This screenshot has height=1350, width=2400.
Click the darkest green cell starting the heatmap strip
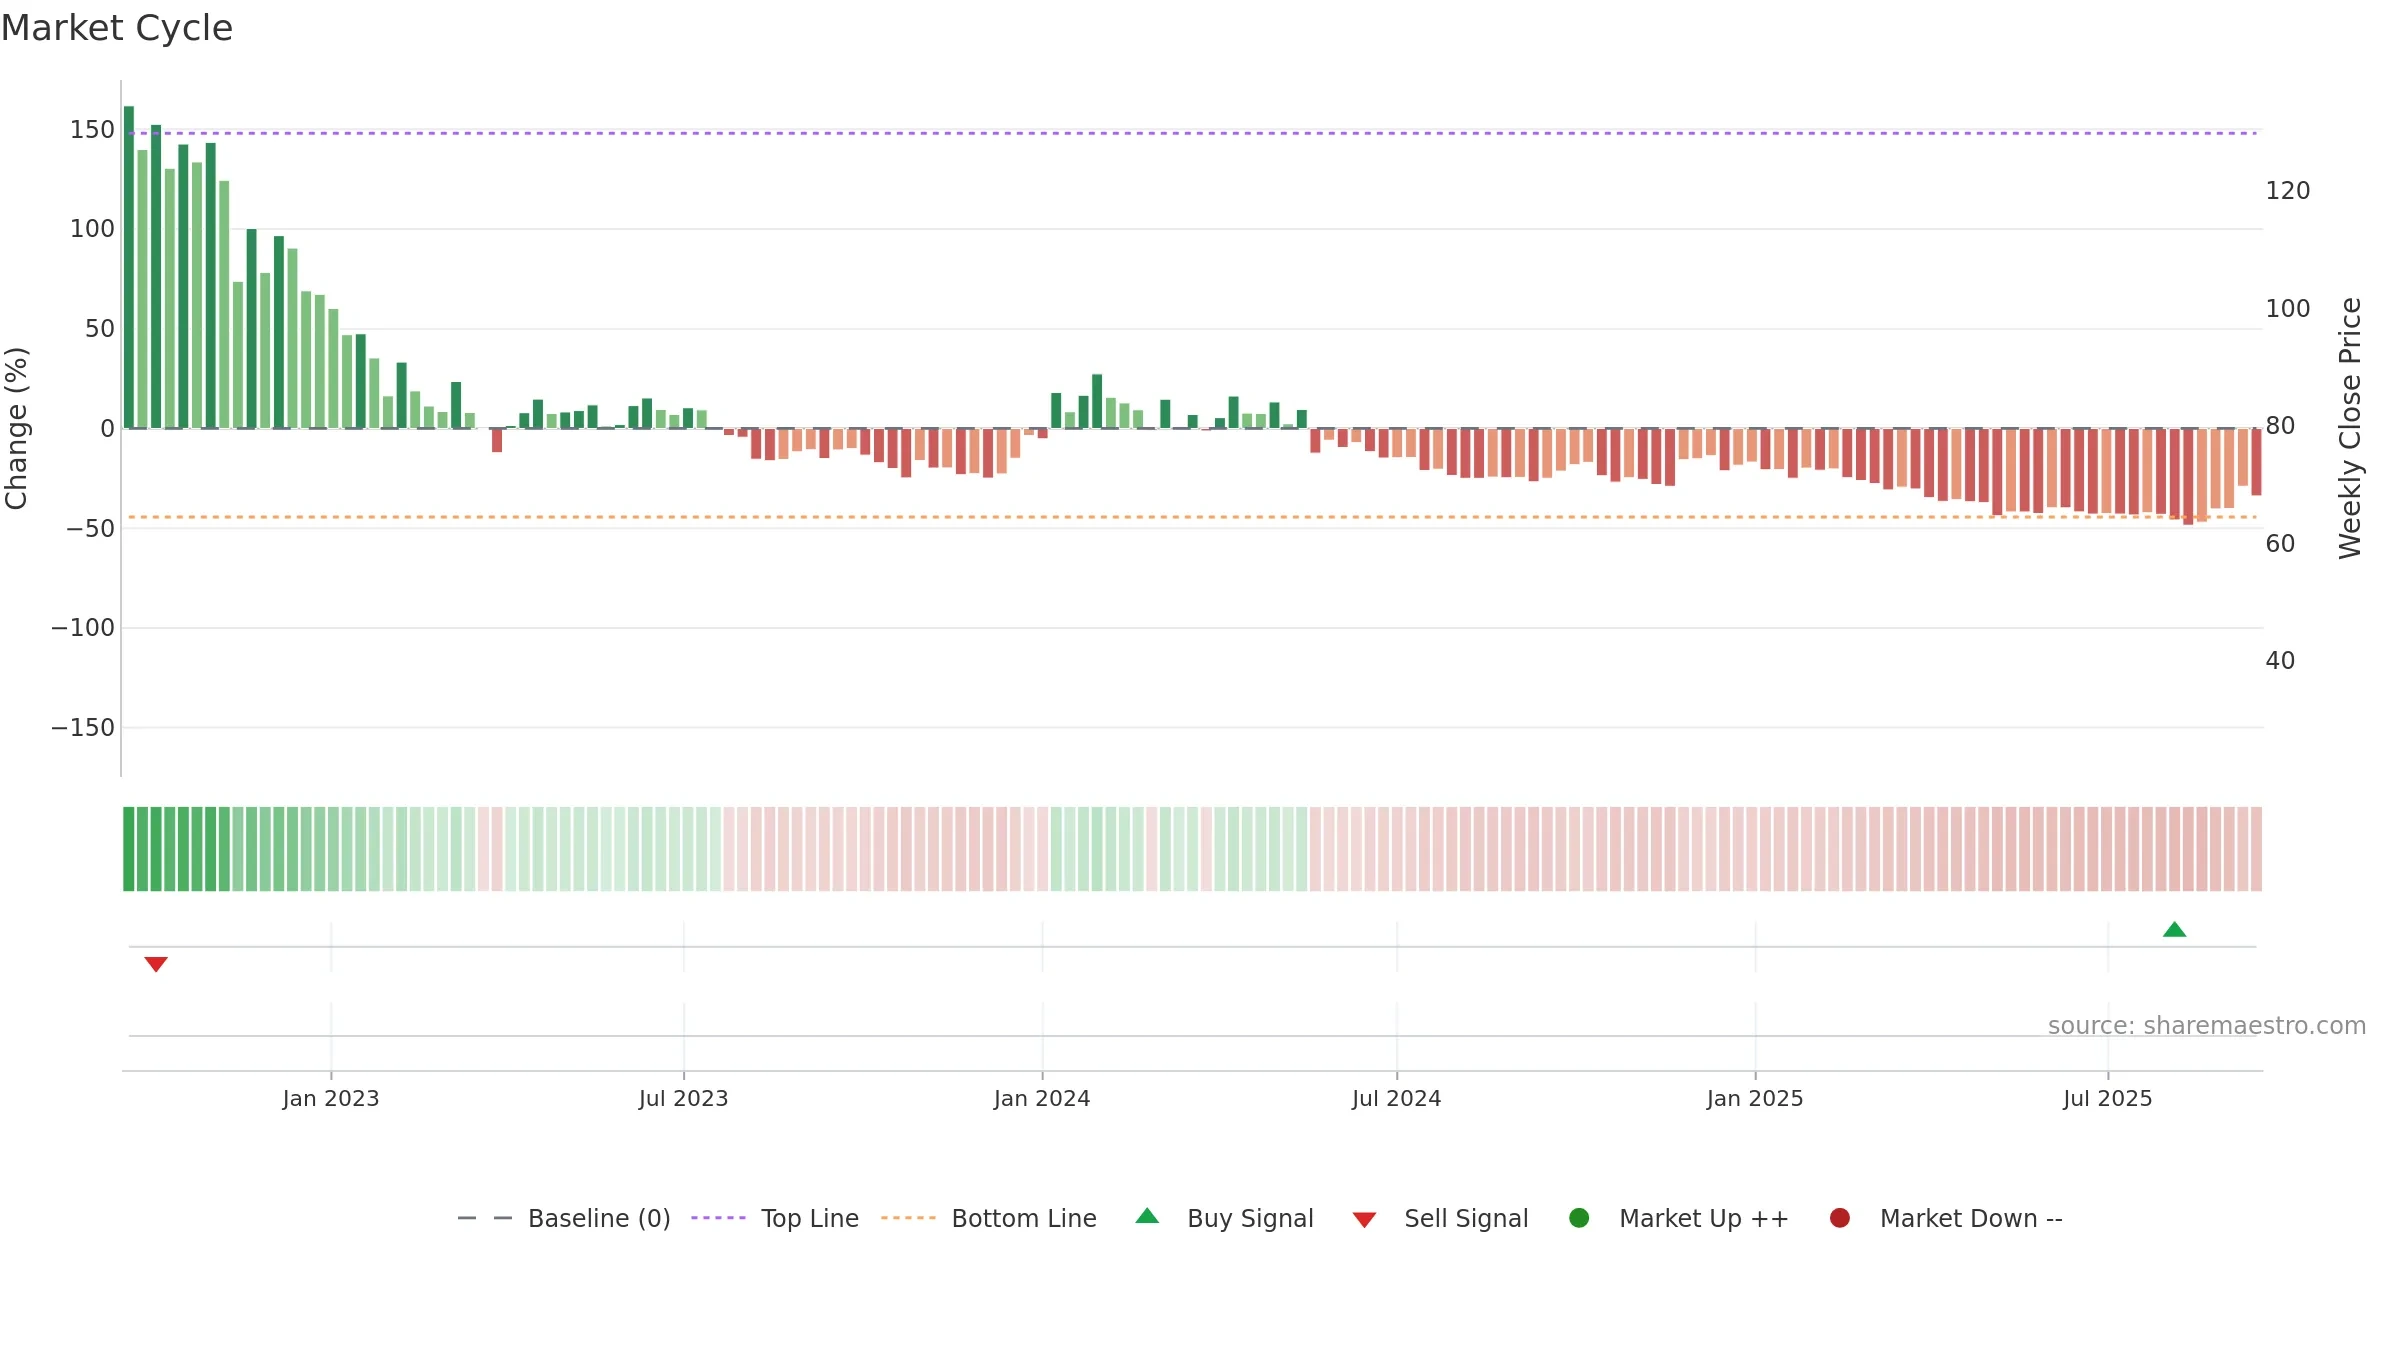click(129, 849)
